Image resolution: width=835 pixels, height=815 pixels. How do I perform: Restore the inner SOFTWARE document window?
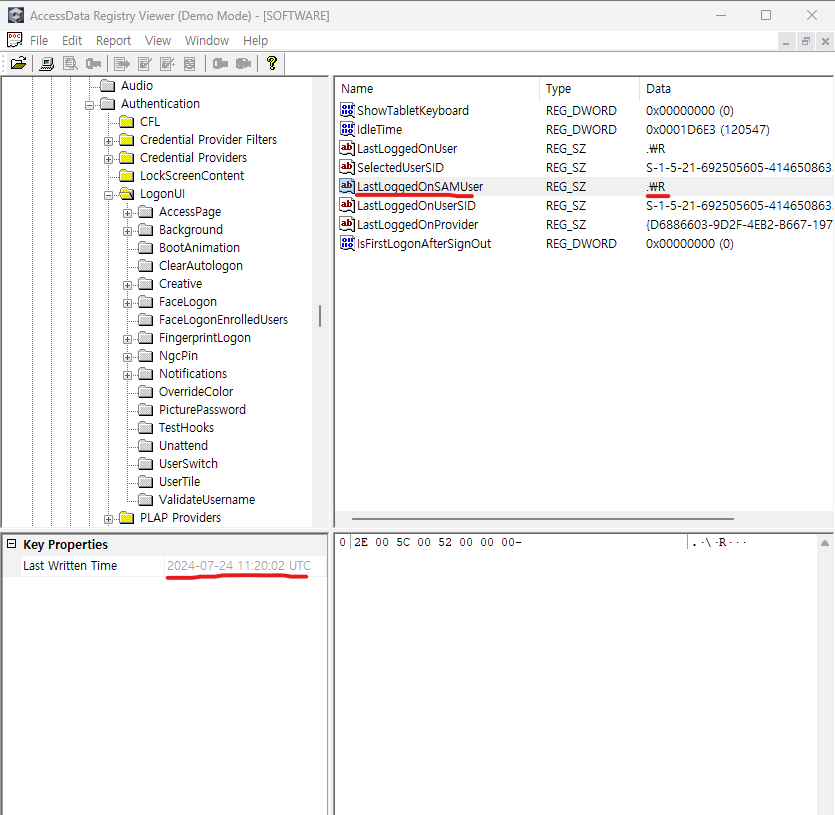806,41
